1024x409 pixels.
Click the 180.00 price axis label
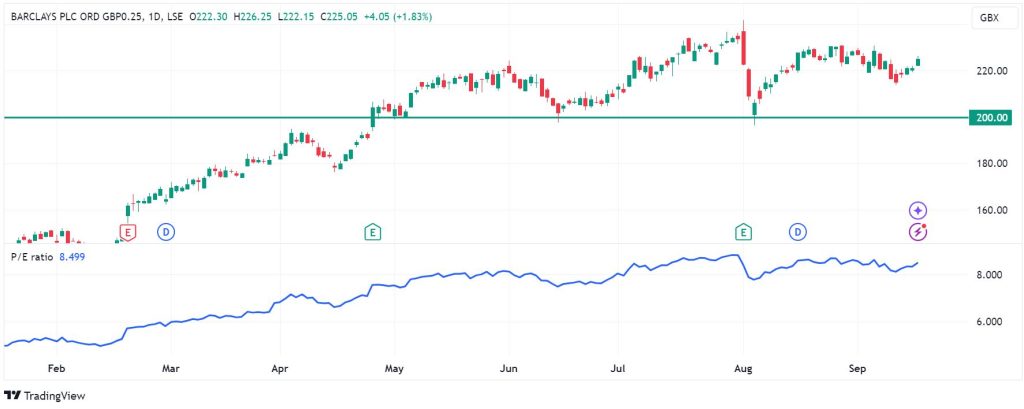[x=991, y=163]
